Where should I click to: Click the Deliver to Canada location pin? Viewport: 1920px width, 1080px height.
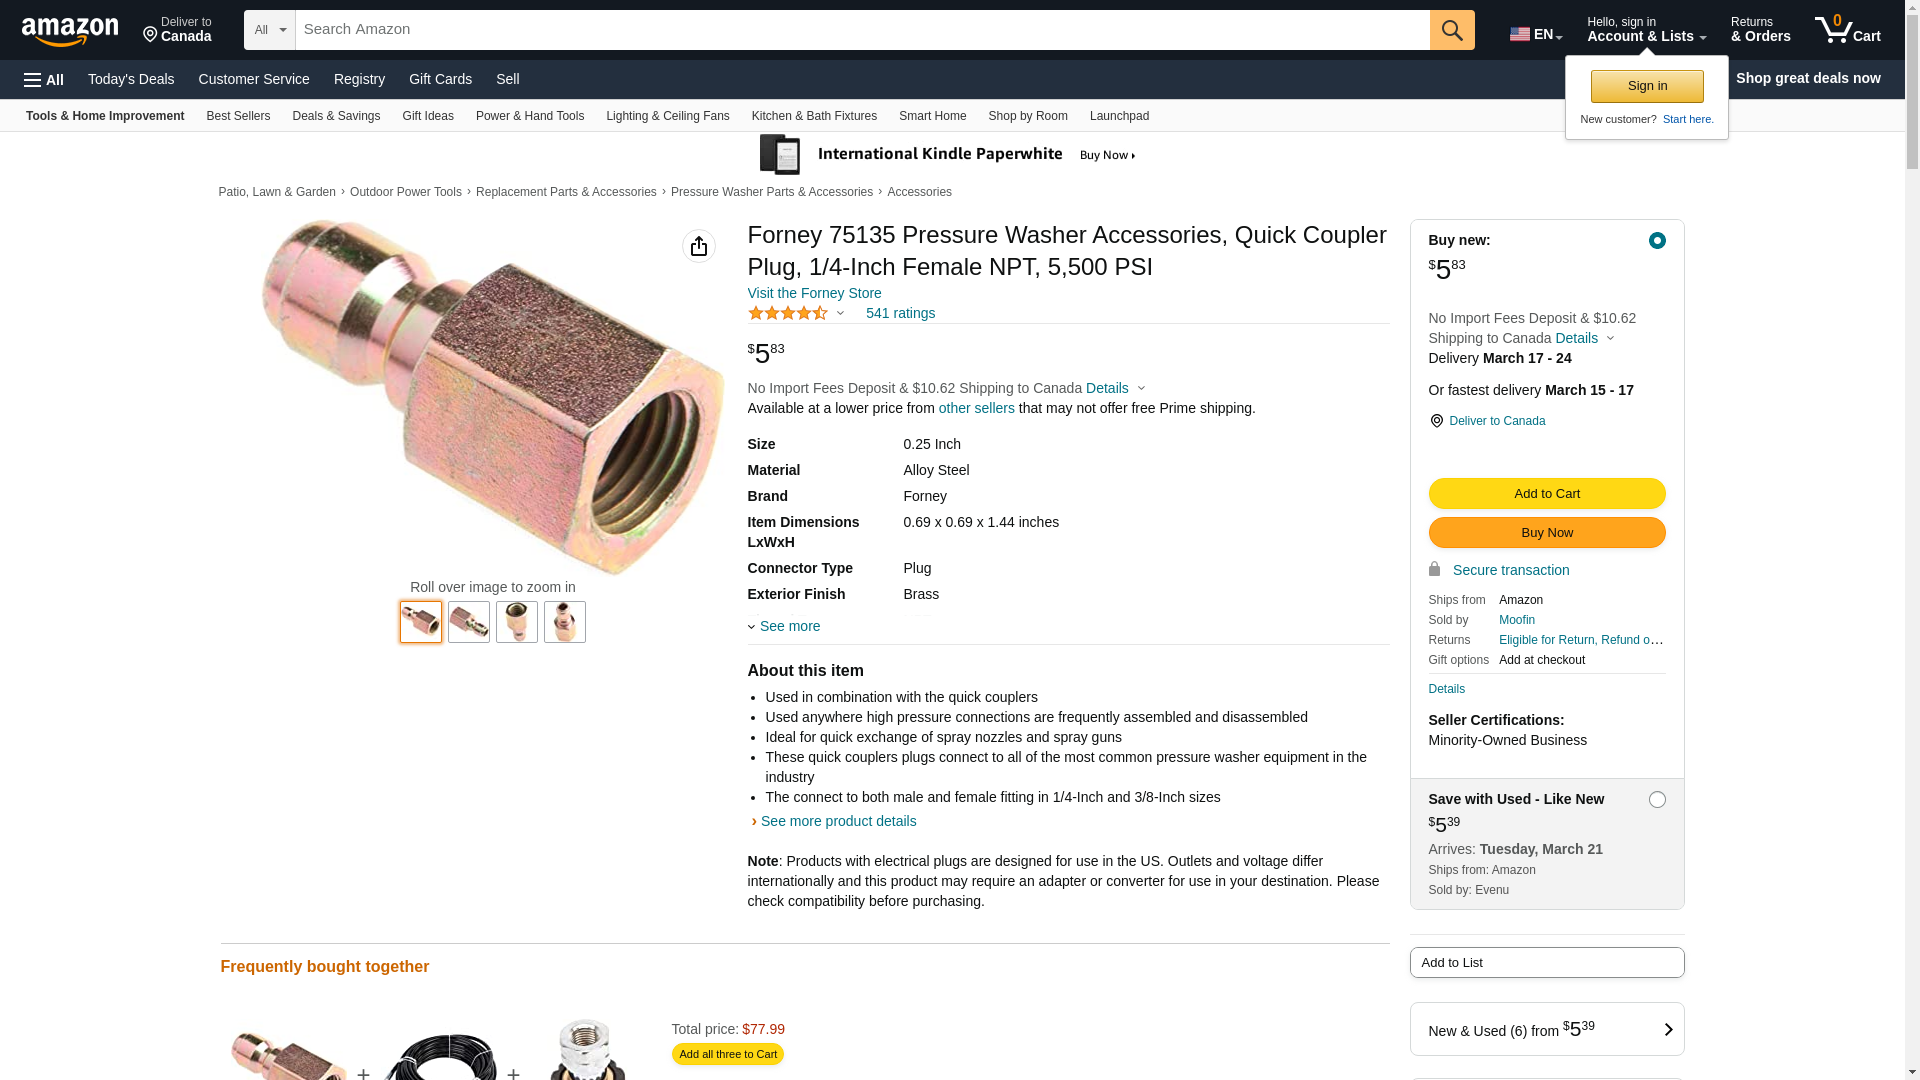(1436, 421)
